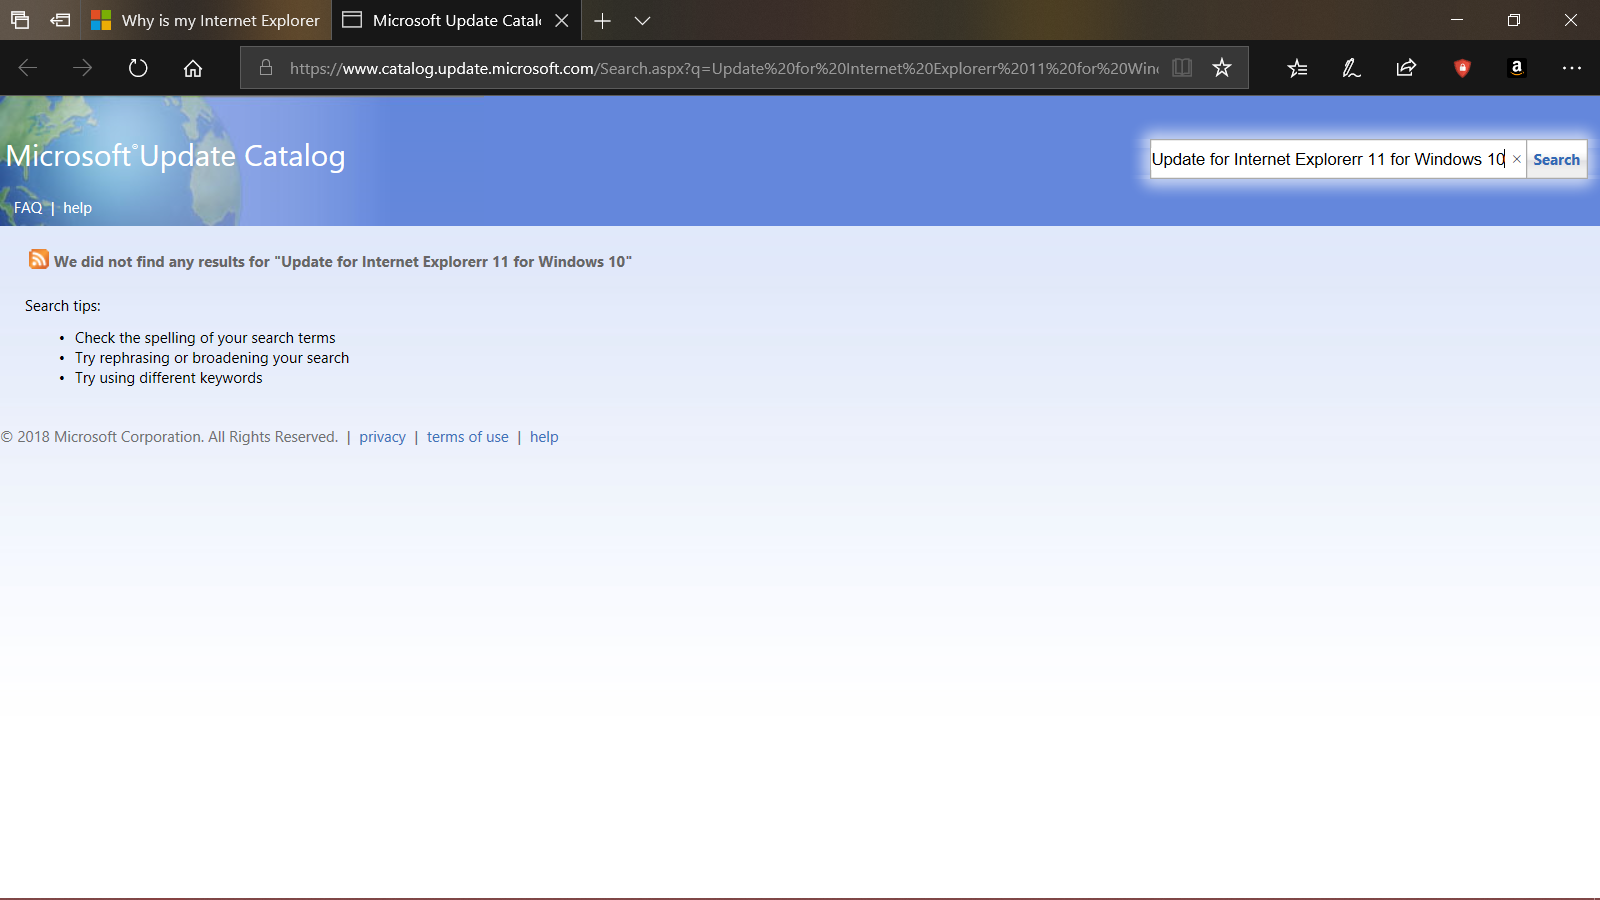The image size is (1600, 900).
Task: Click the 'Search tips:' heading
Action: pyautogui.click(x=63, y=306)
